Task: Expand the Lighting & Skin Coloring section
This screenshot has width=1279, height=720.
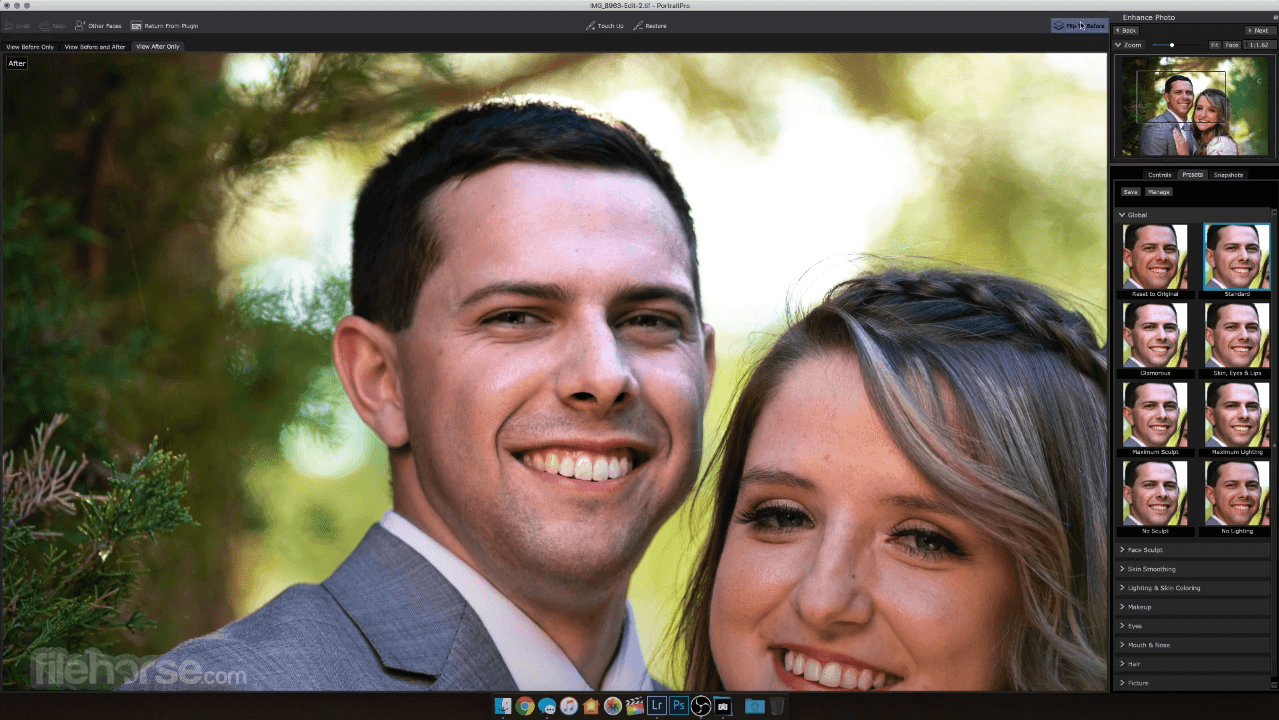Action: pyautogui.click(x=1192, y=588)
